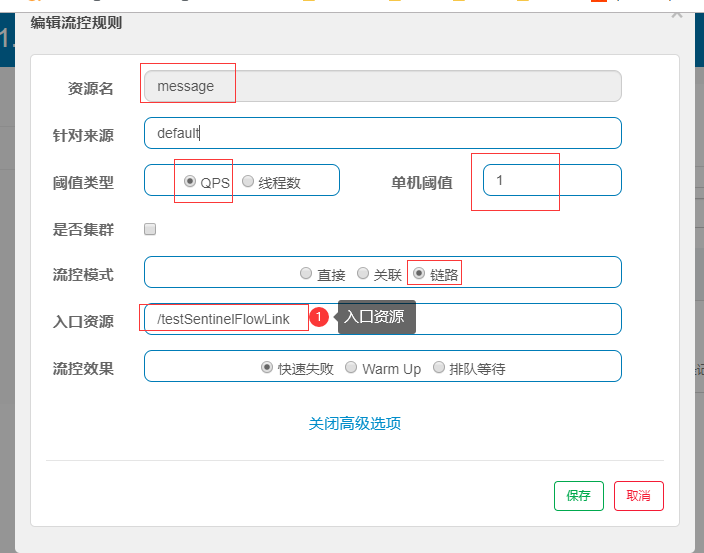The width and height of the screenshot is (704, 553).
Task: Focus the 针对来源 field with default
Action: tap(383, 133)
